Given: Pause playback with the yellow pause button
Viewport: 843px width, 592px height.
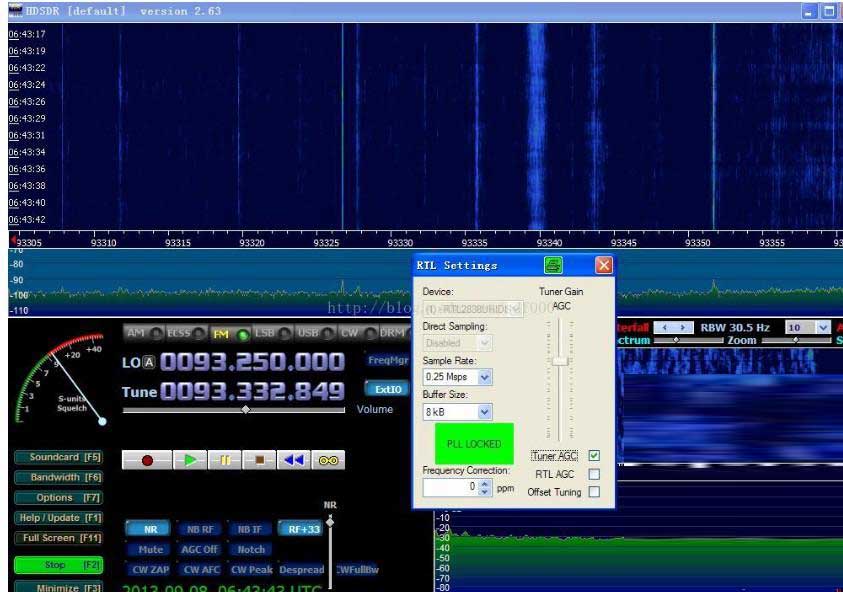Looking at the screenshot, I should [x=225, y=460].
